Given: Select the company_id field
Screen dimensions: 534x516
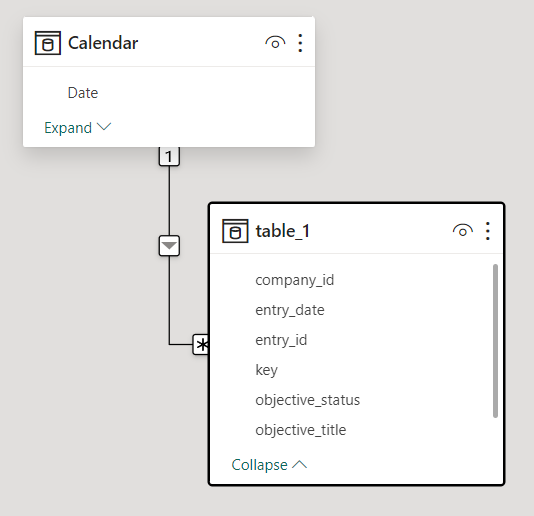Looking at the screenshot, I should (x=295, y=280).
